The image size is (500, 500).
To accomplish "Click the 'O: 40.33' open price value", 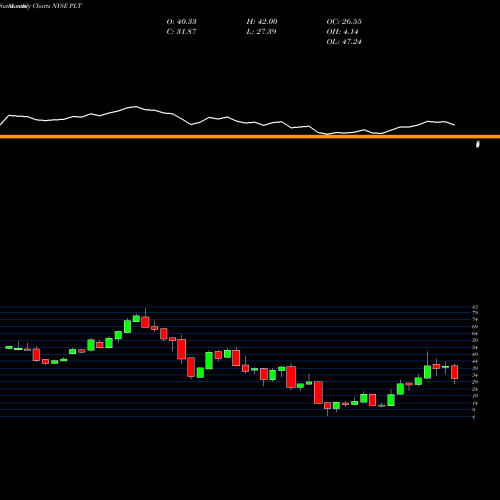I will coord(181,22).
